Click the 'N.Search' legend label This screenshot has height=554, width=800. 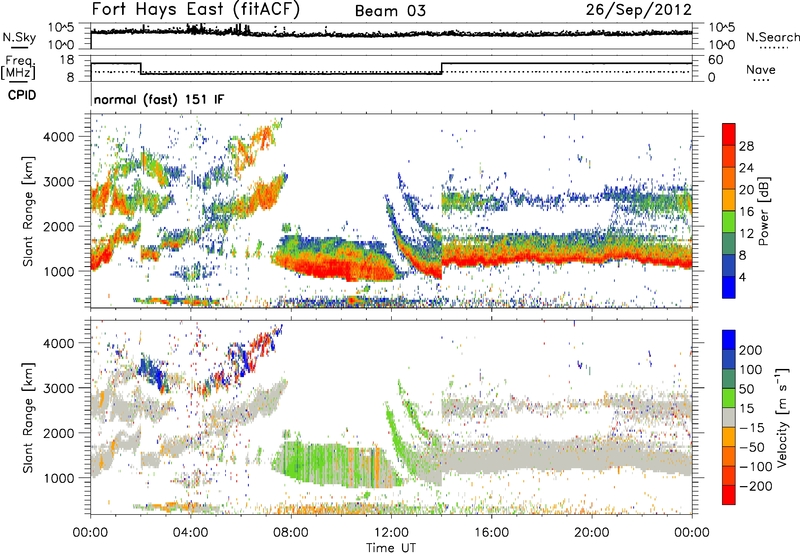(772, 37)
